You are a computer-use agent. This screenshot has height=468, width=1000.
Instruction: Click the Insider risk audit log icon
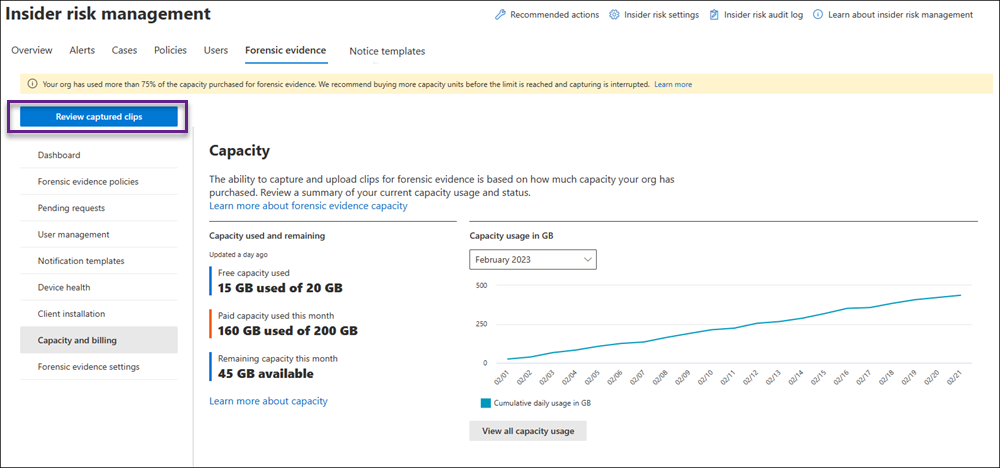pyautogui.click(x=714, y=15)
